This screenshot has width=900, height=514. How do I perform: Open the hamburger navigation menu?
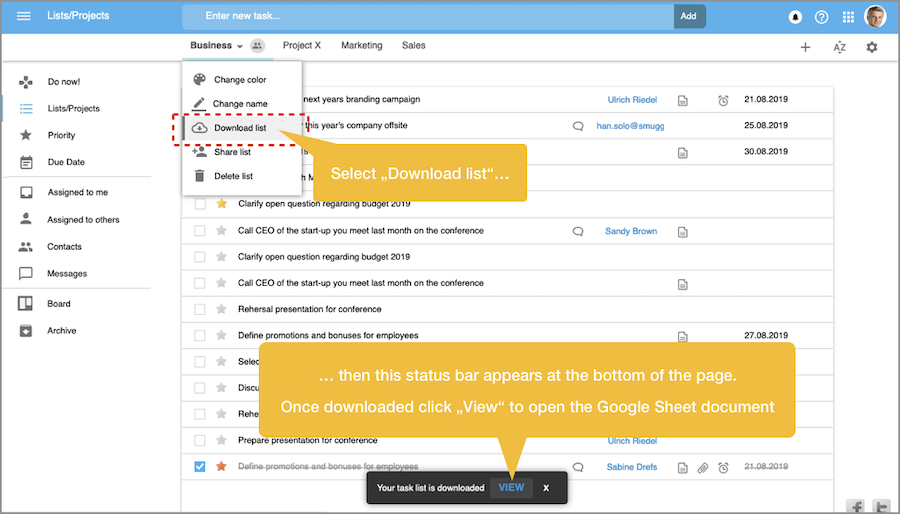(24, 16)
